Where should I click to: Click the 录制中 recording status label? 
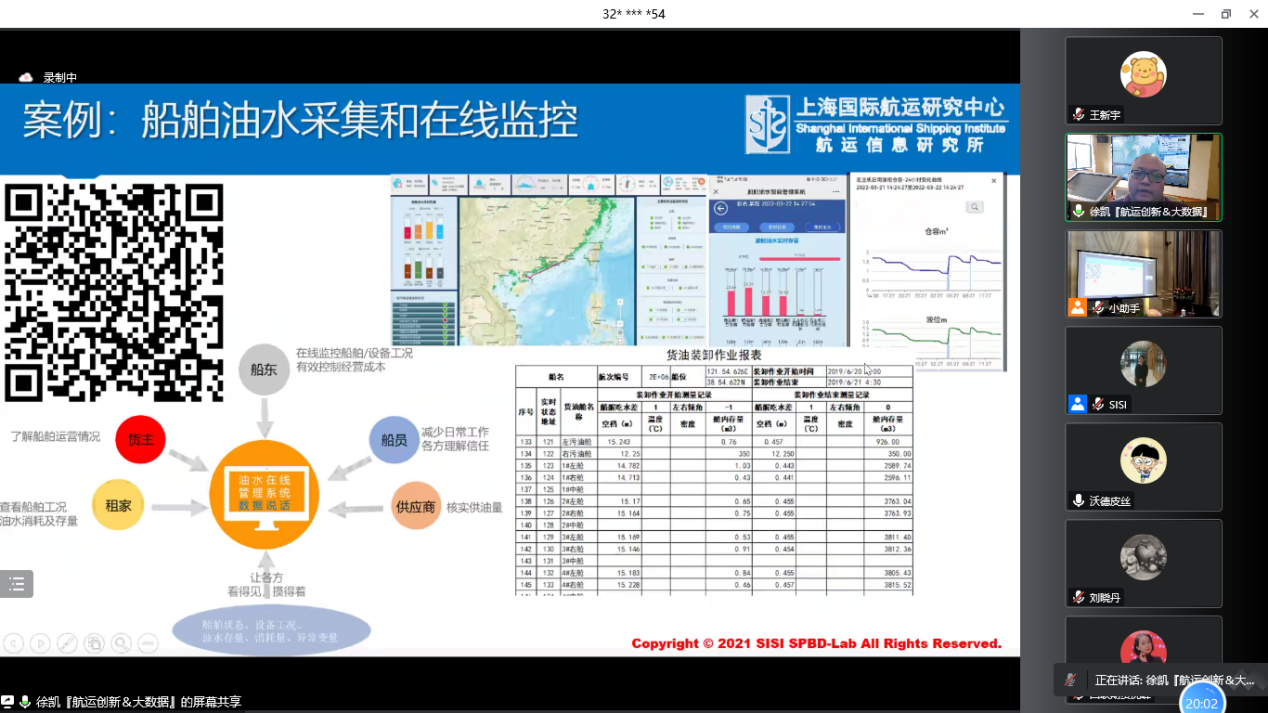[60, 78]
